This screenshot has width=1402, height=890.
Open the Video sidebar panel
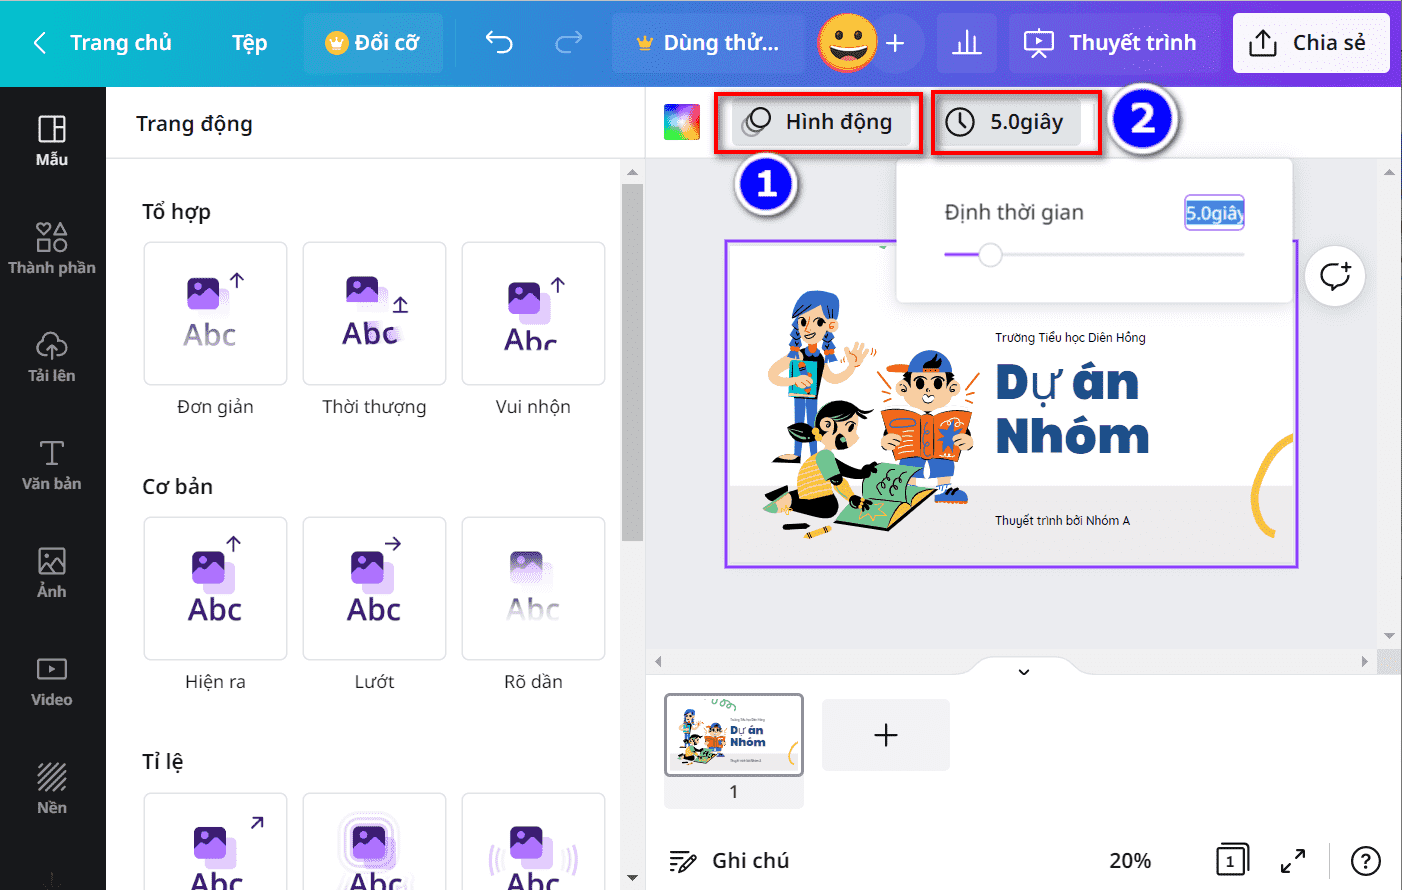coord(52,681)
